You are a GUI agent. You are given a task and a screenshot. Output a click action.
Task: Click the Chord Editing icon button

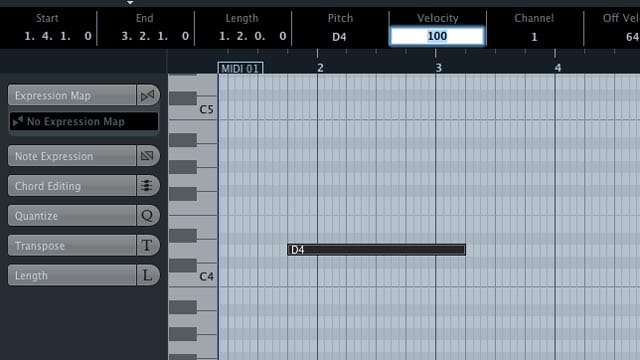(148, 186)
